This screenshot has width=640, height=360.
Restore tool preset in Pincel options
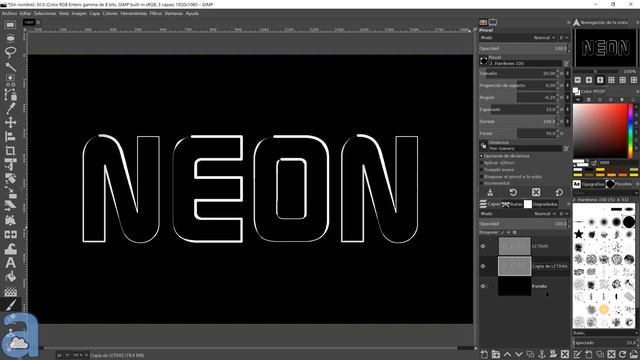coord(513,192)
